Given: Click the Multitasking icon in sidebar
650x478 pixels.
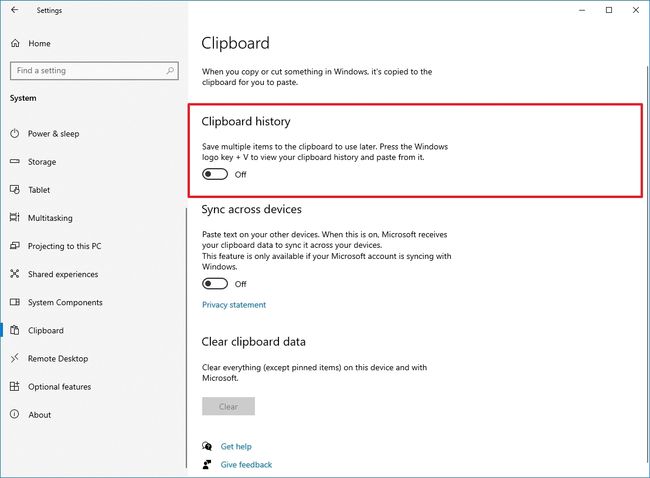Looking at the screenshot, I should point(15,218).
